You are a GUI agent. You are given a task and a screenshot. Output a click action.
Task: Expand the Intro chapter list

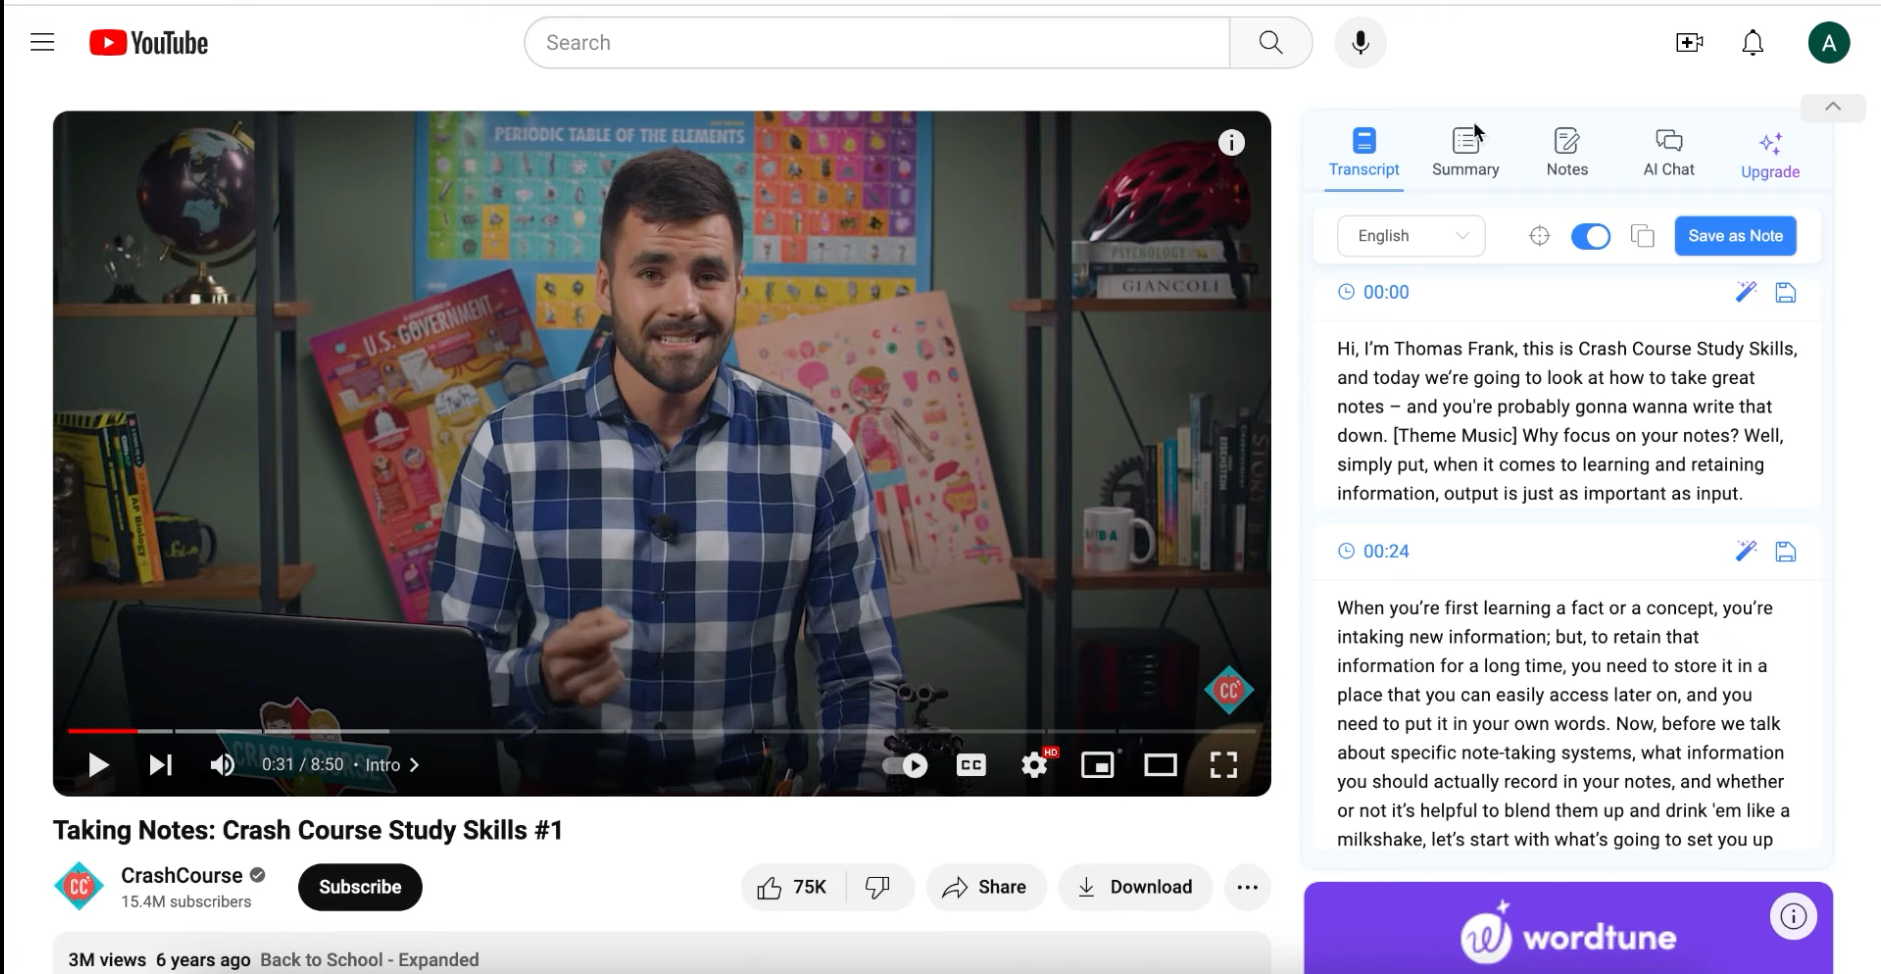coord(392,765)
